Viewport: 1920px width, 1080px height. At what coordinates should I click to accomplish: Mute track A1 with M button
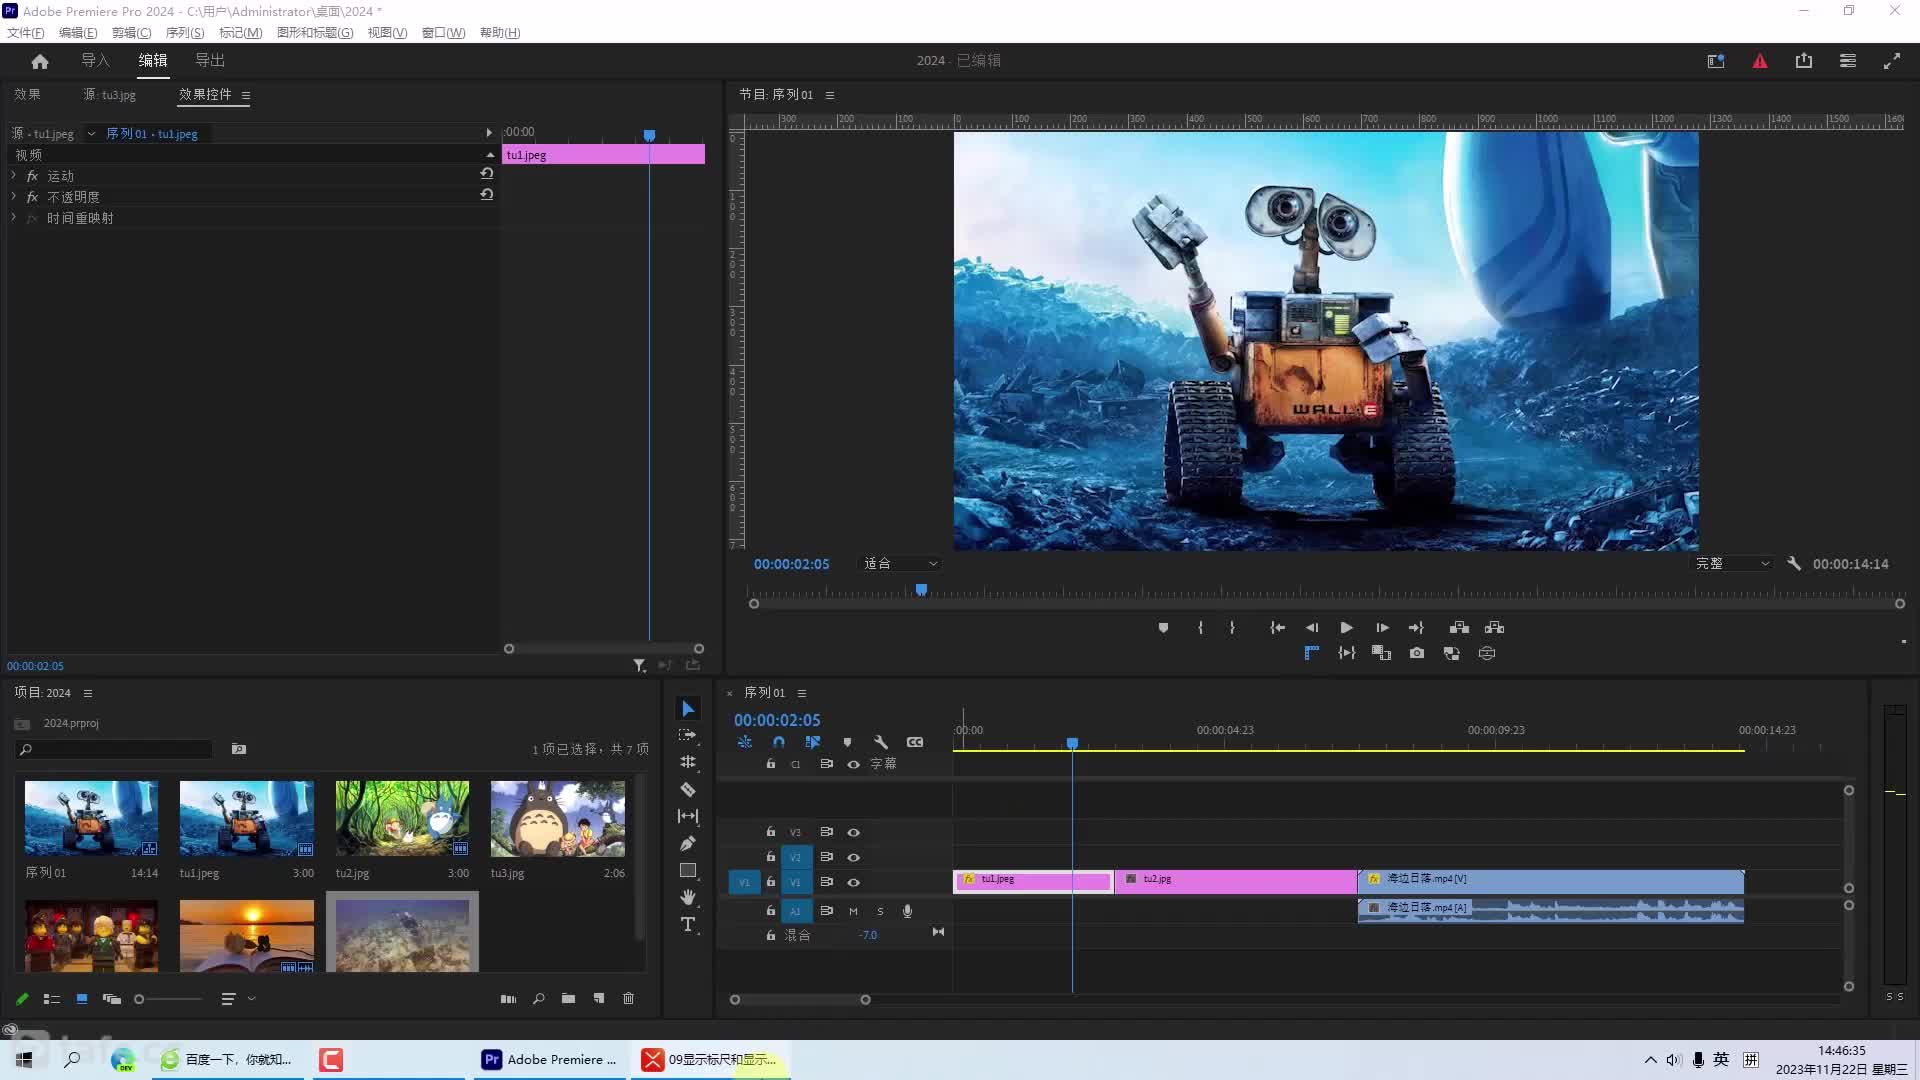pos(853,911)
